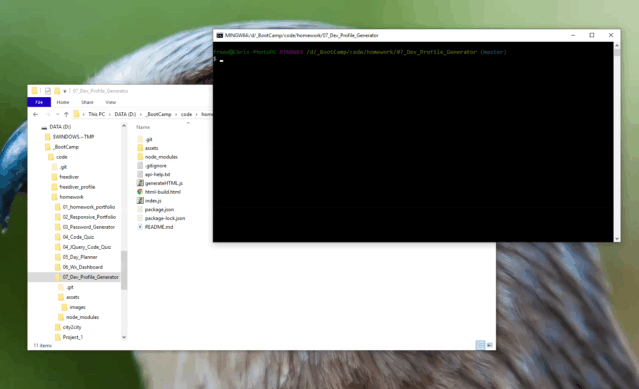Click nav pane scrollbar down arrow

tap(124, 337)
